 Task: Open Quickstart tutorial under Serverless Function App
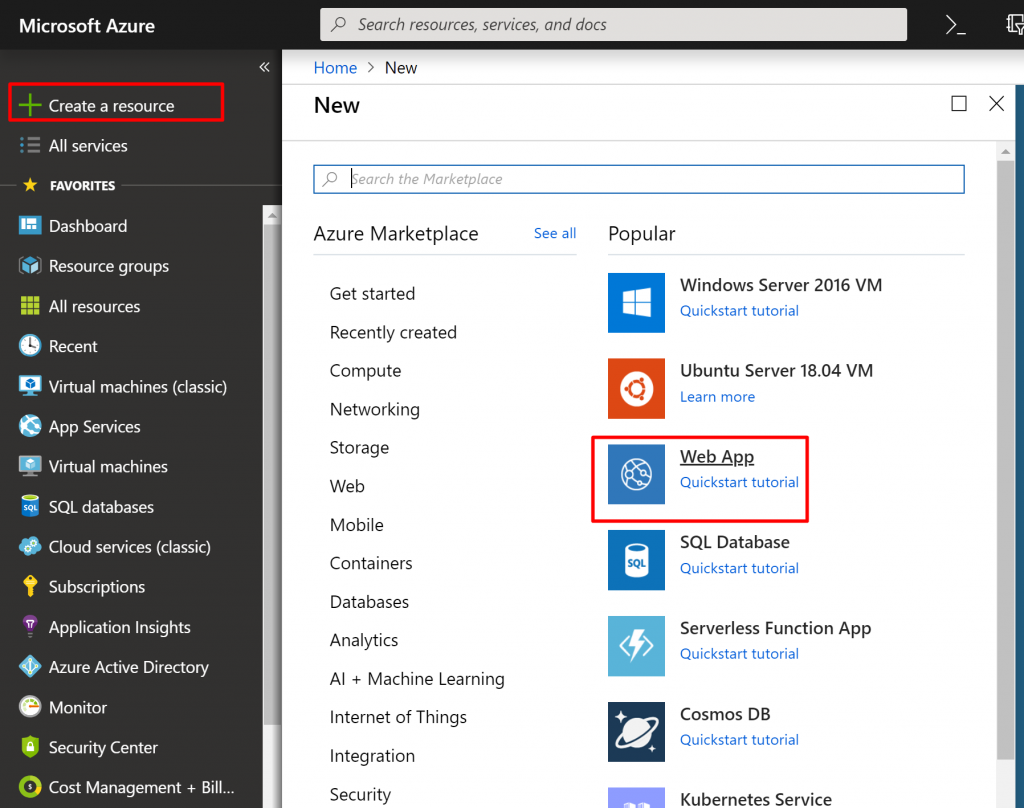739,654
